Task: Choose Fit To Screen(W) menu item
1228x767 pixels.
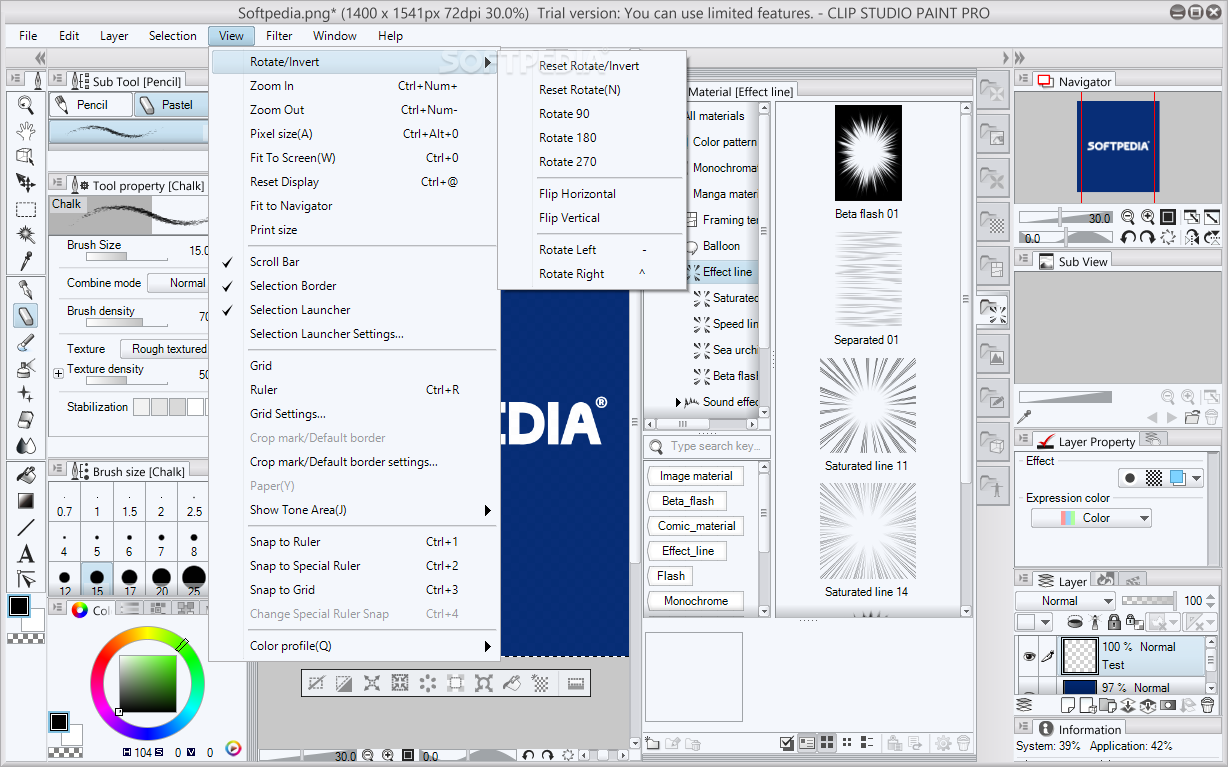Action: pos(354,158)
